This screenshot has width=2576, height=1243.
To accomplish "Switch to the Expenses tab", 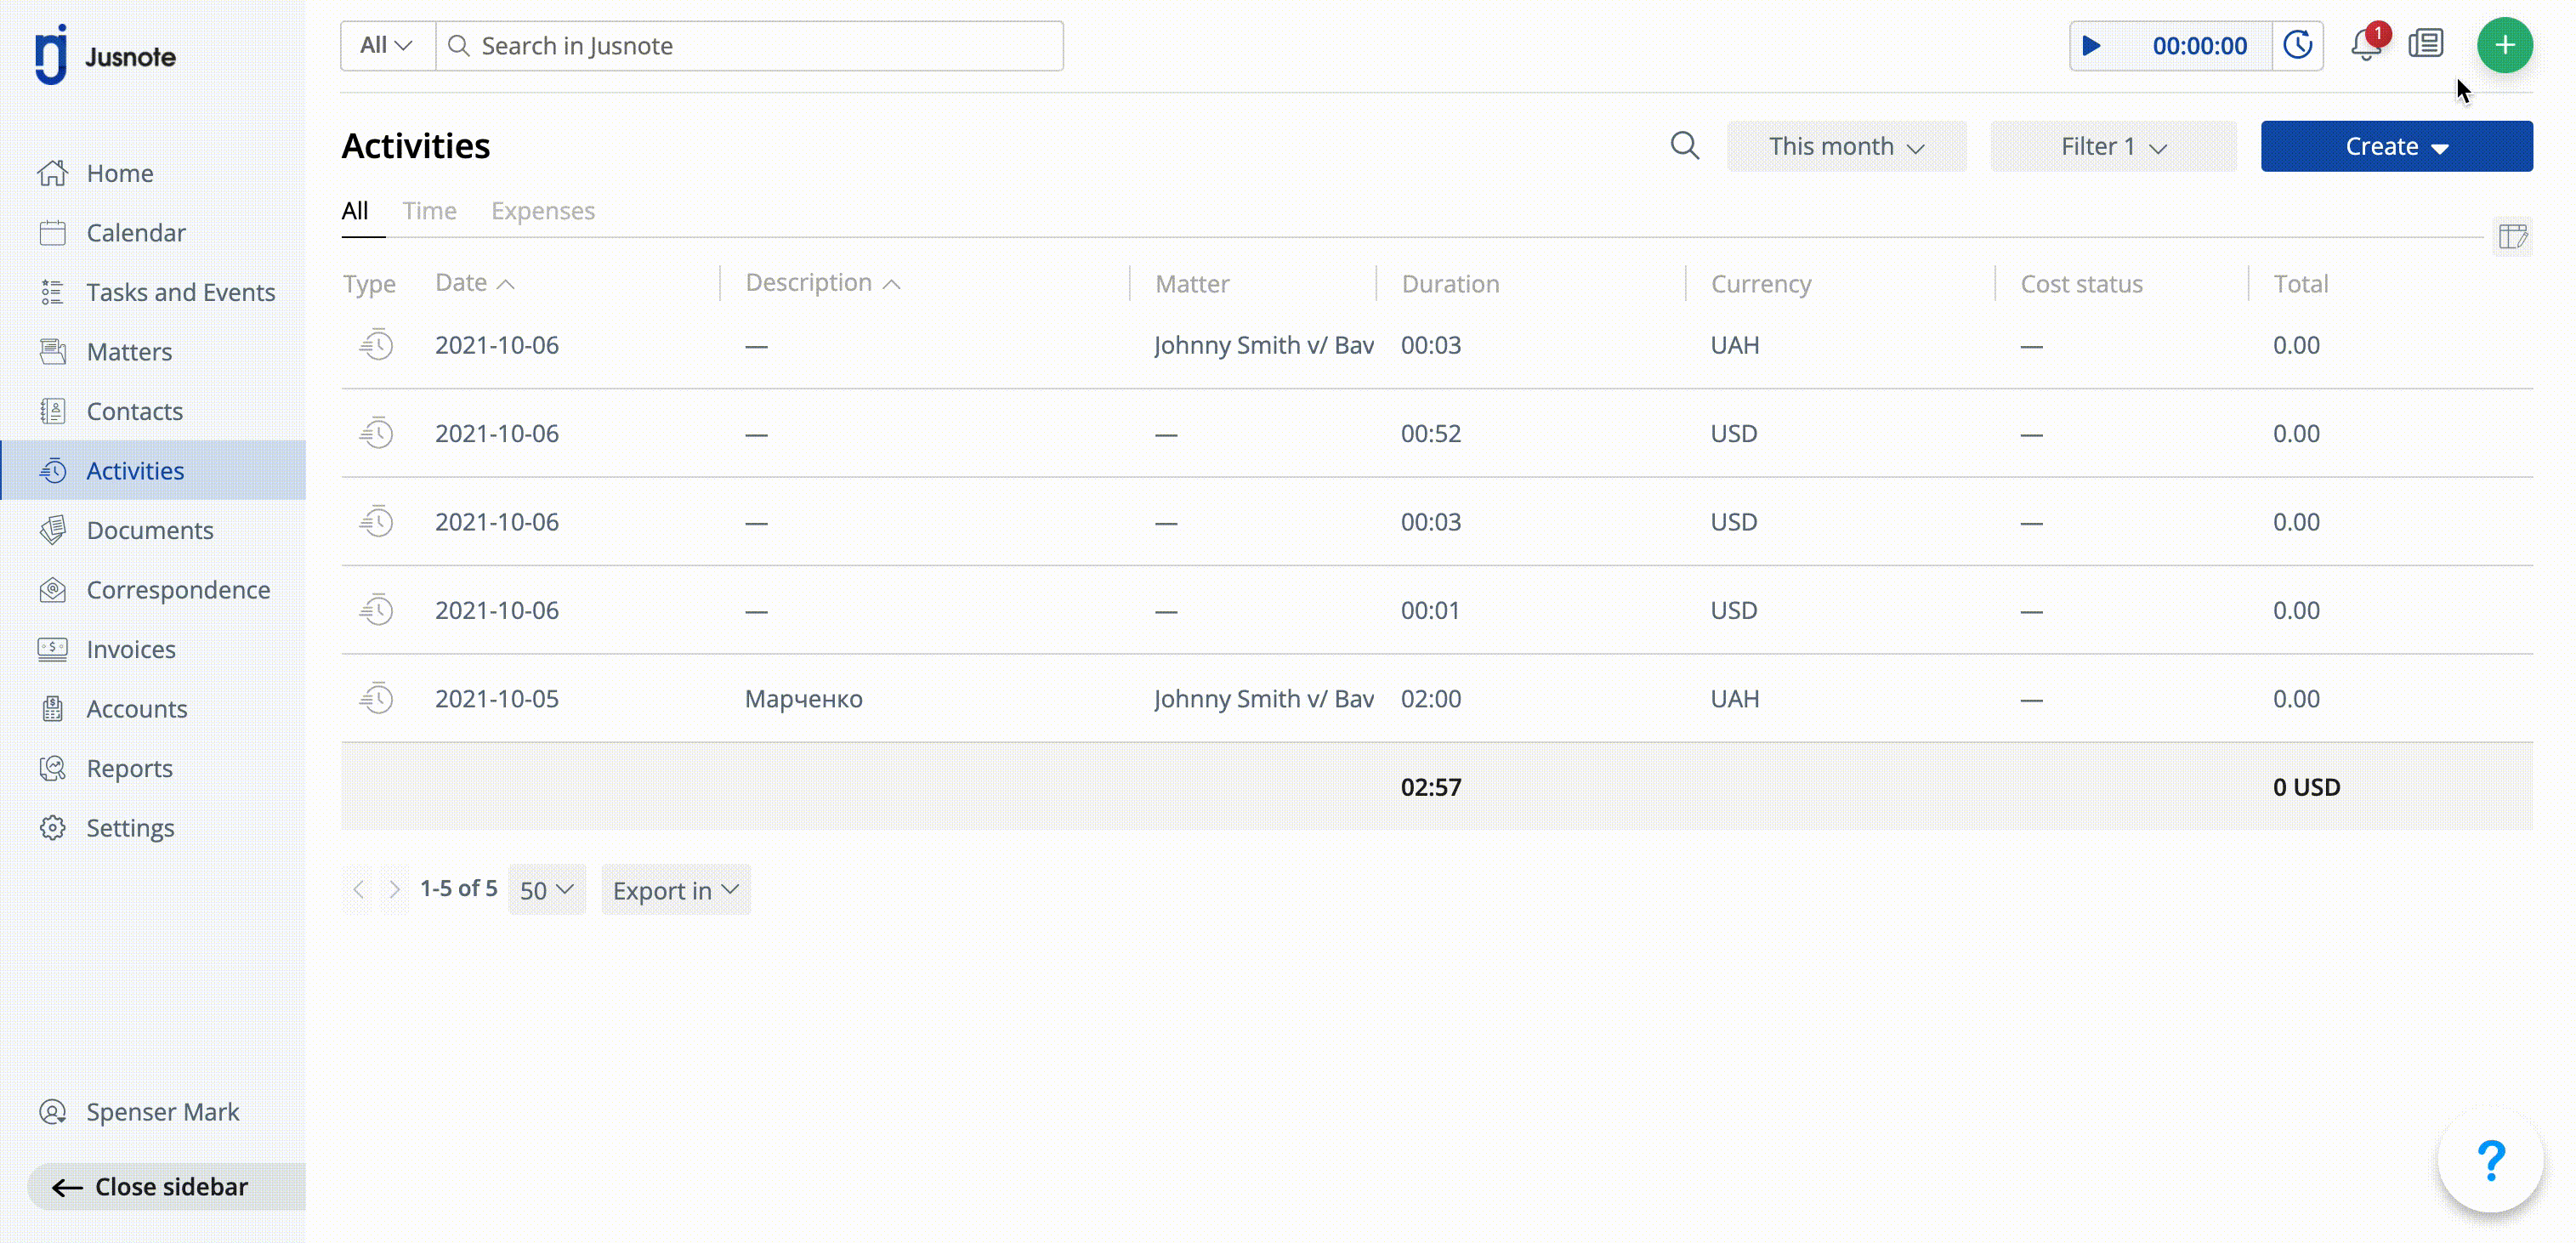I will 543,211.
